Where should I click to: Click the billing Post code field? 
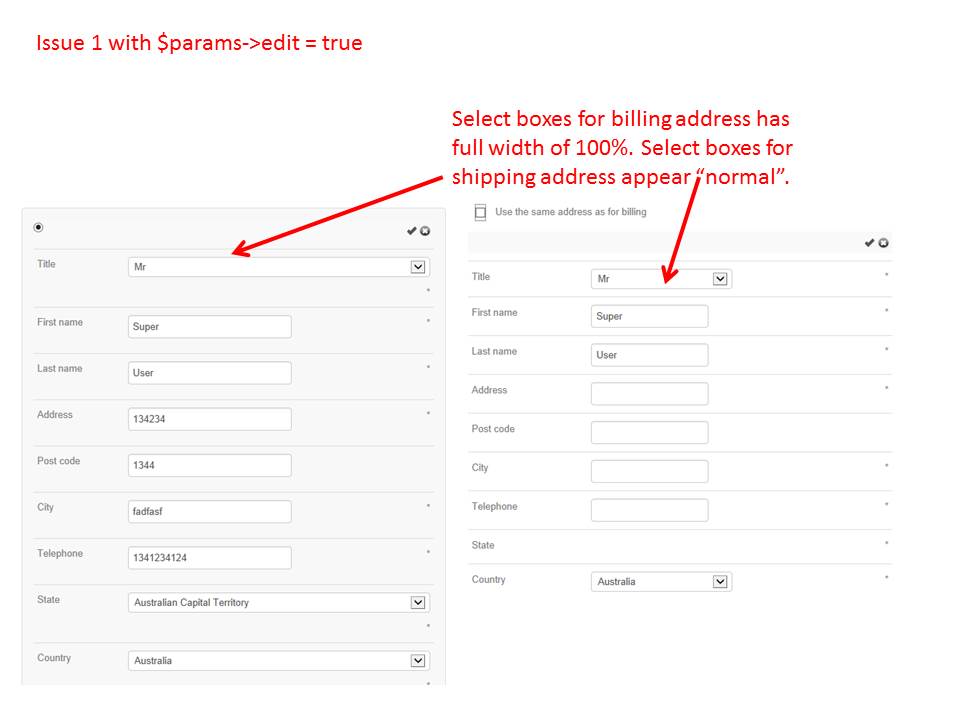[210, 465]
